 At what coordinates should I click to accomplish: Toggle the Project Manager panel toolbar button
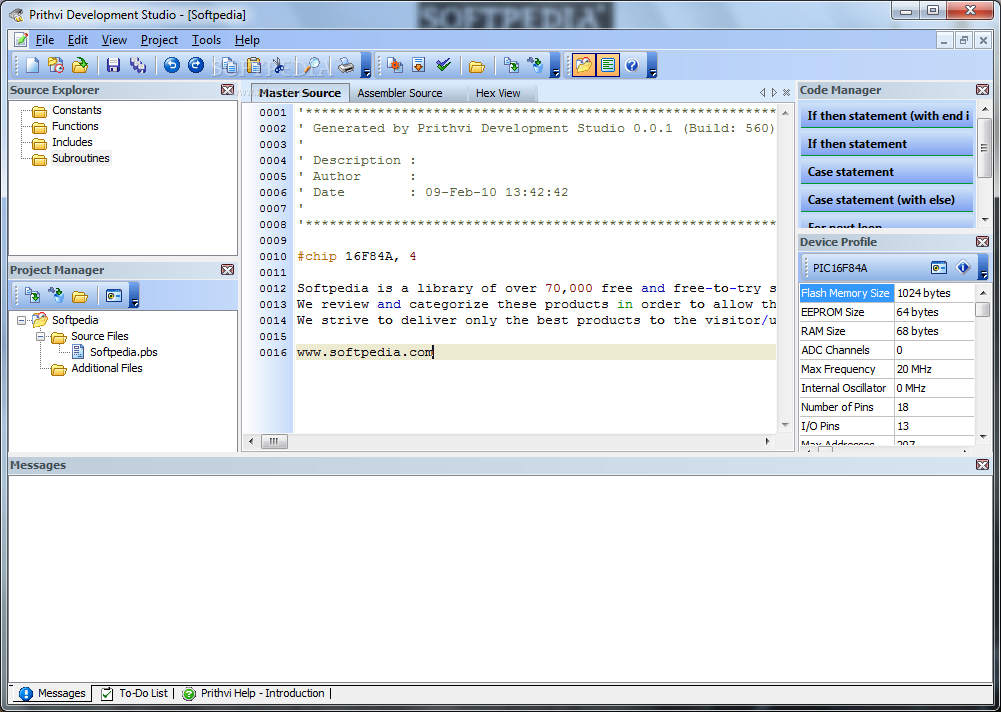pos(583,65)
